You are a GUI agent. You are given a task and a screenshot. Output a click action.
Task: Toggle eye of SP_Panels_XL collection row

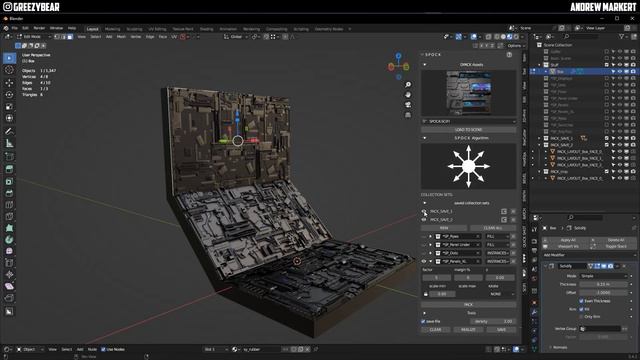pyautogui.click(x=424, y=261)
